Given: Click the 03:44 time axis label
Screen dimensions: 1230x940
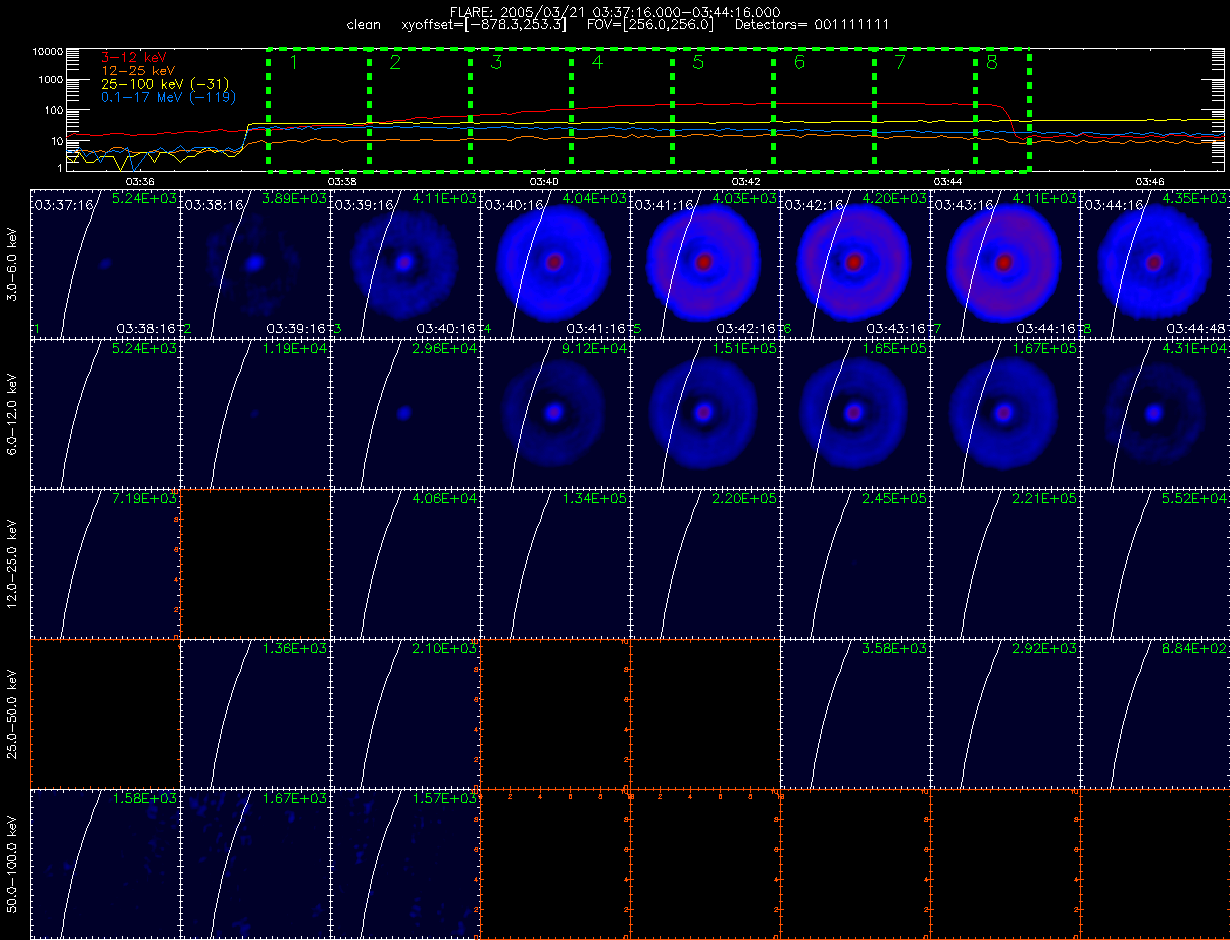Looking at the screenshot, I should coord(948,182).
